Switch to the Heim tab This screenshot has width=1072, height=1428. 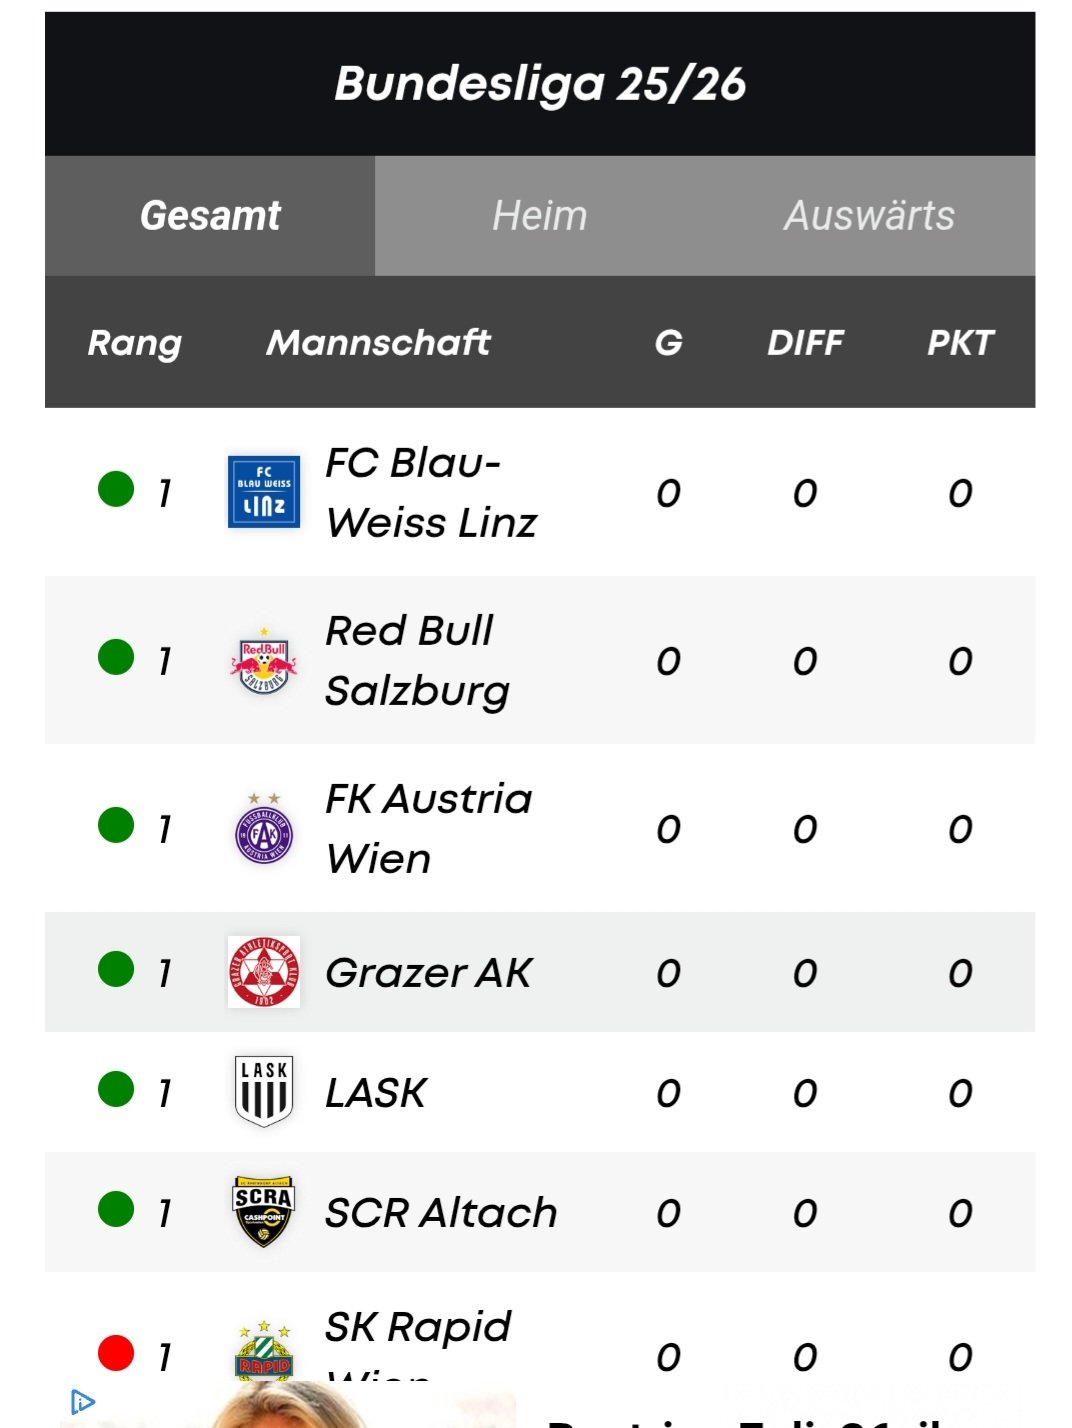[x=540, y=216]
